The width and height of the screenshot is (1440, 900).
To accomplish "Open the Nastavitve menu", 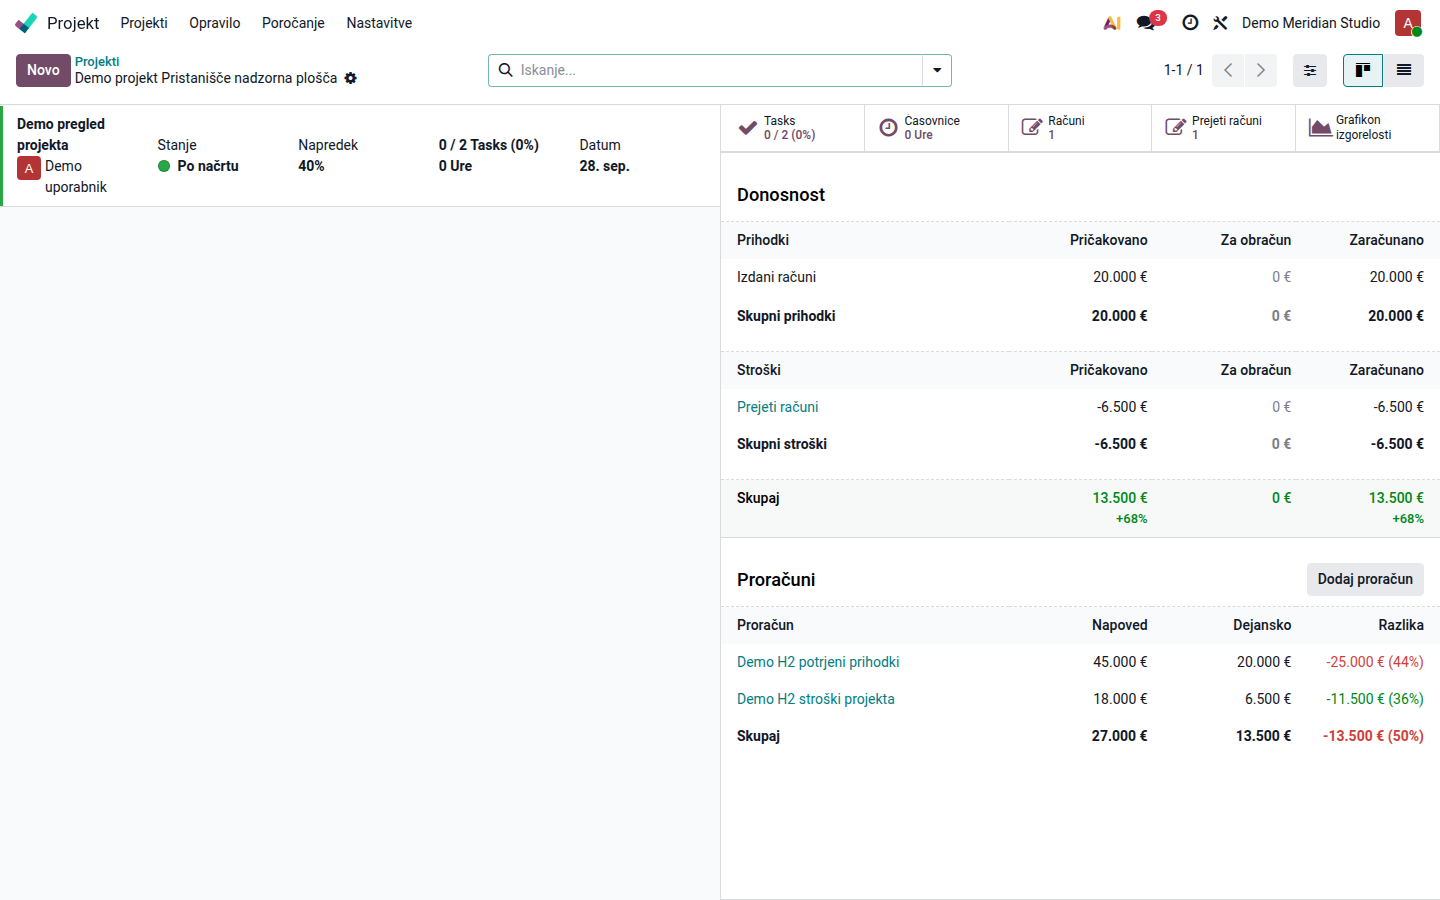I will pos(379,23).
